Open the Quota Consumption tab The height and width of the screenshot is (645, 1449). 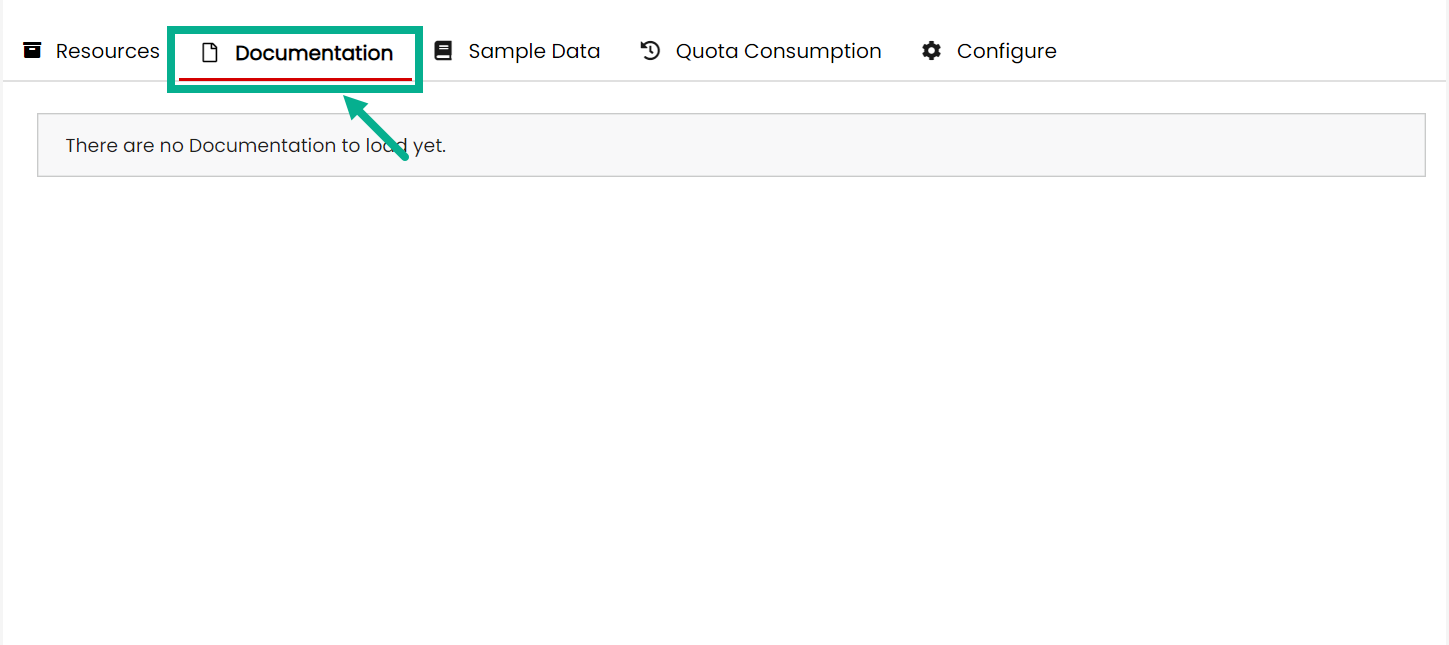(778, 51)
